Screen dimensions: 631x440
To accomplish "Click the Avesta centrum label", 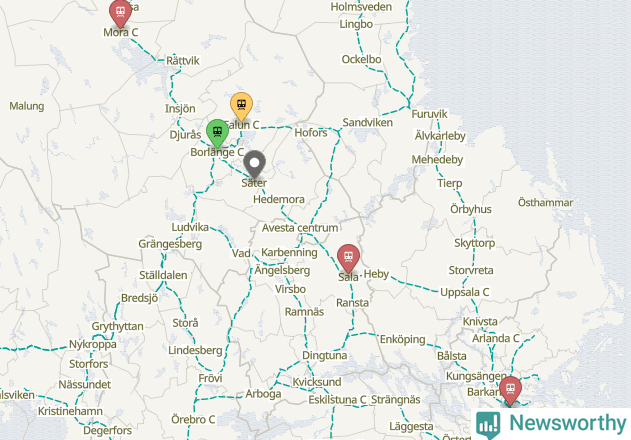I will (300, 228).
